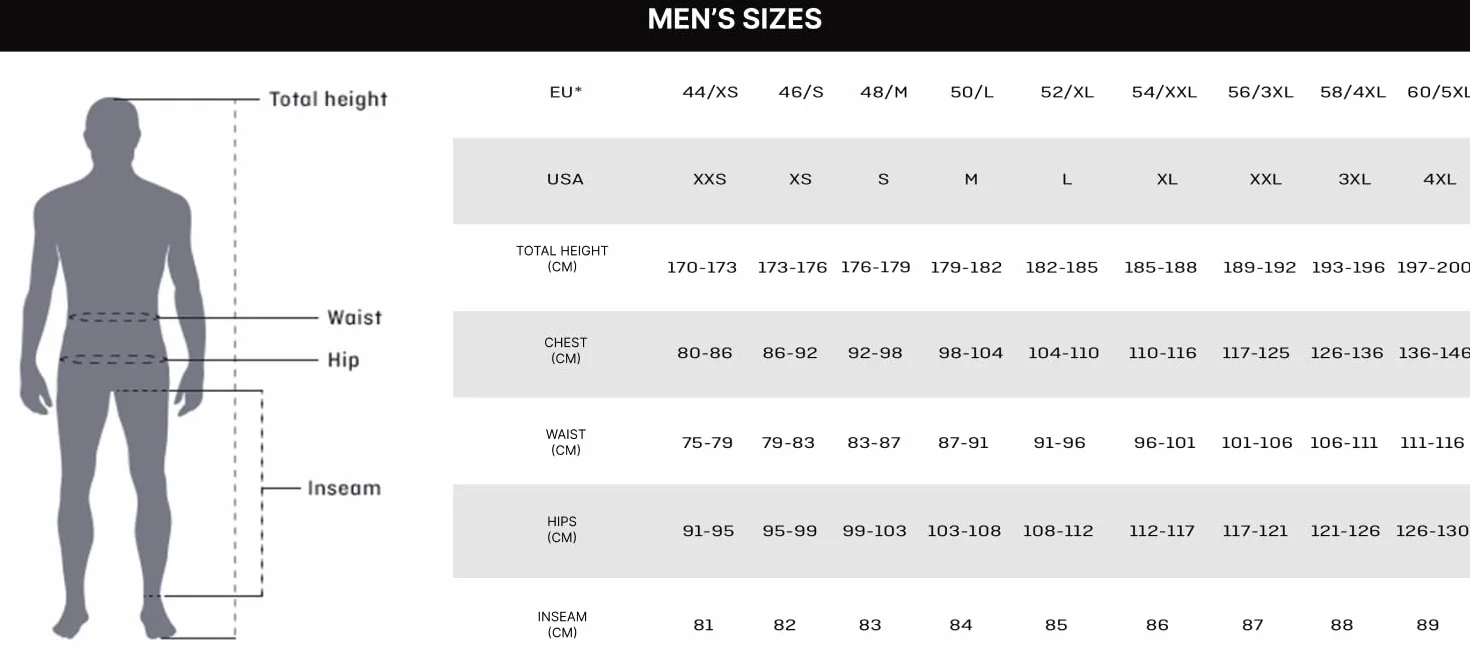Select the human body silhouette figure
The height and width of the screenshot is (657, 1470).
(x=112, y=368)
